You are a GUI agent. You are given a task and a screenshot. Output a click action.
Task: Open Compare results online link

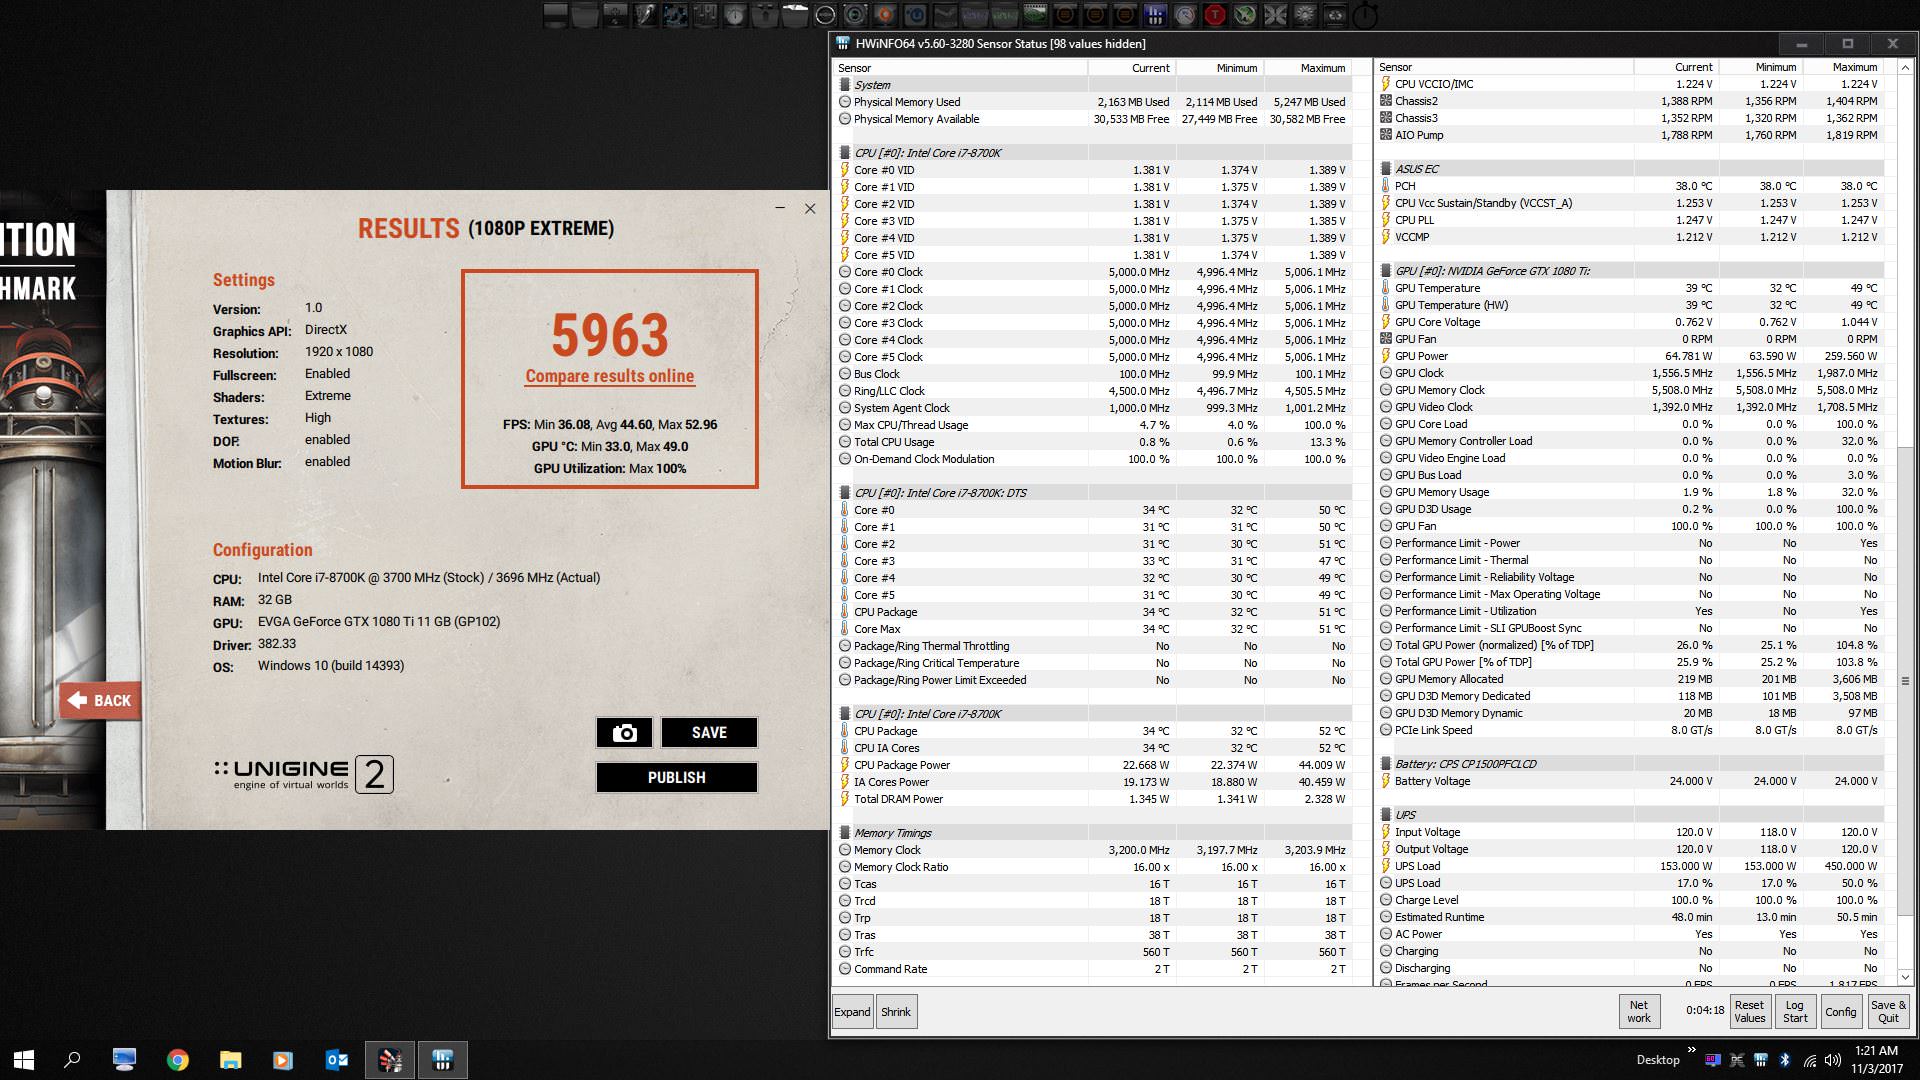pyautogui.click(x=610, y=376)
